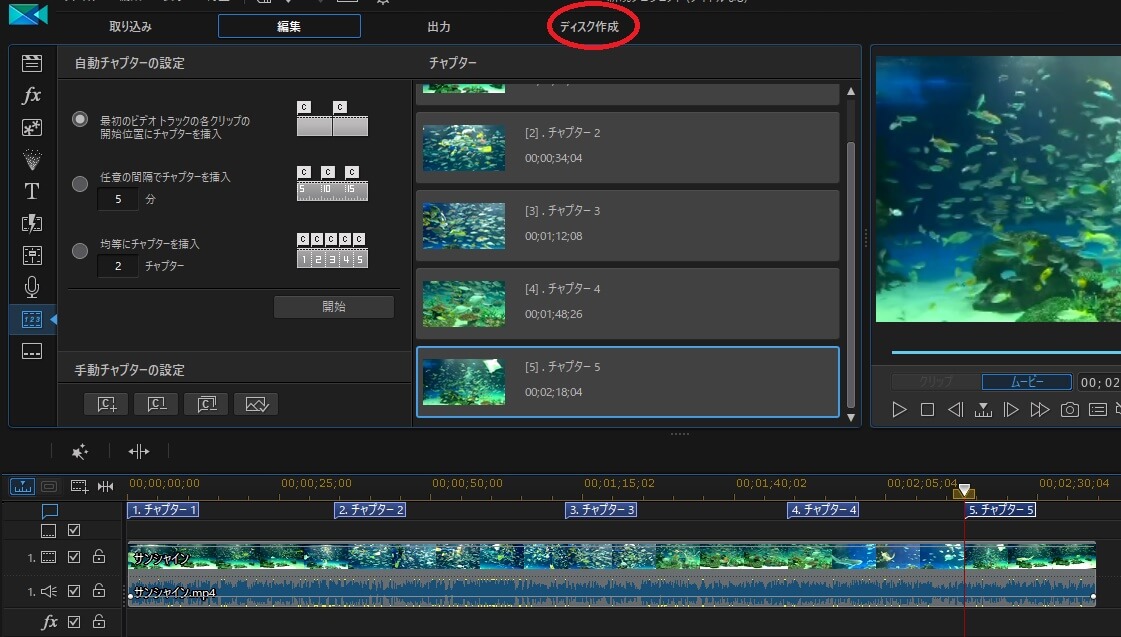Open the Title Room T icon
Screen dimensions: 1121x637
point(31,191)
